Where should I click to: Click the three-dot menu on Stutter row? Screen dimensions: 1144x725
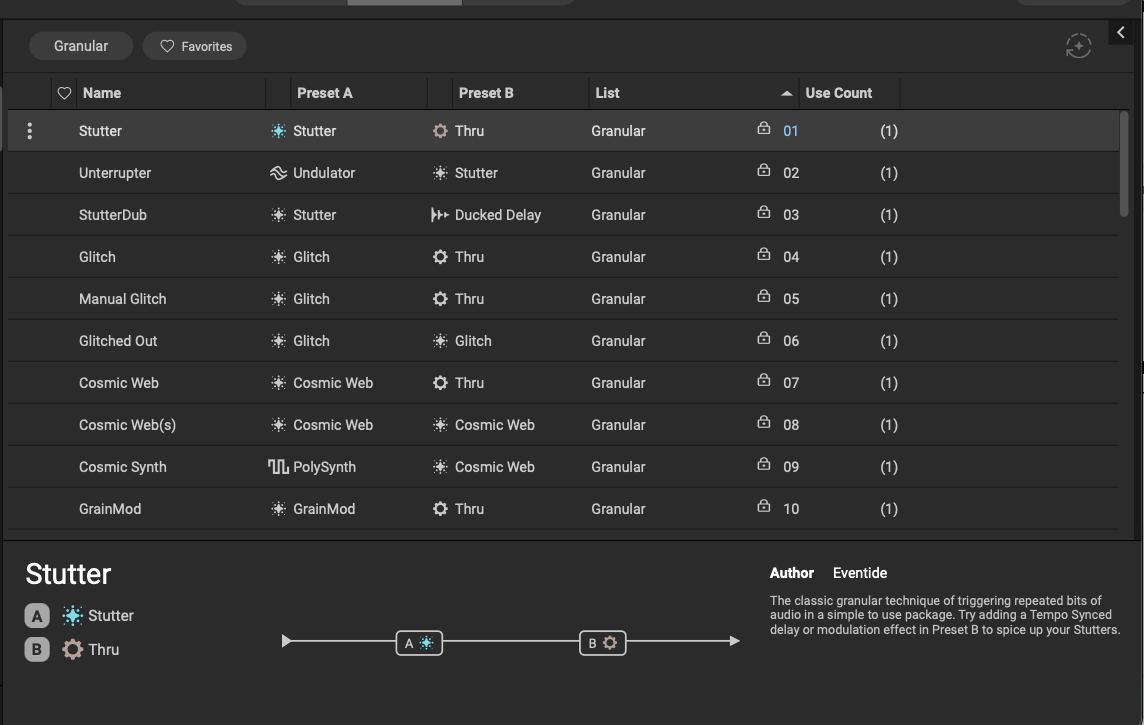point(30,131)
